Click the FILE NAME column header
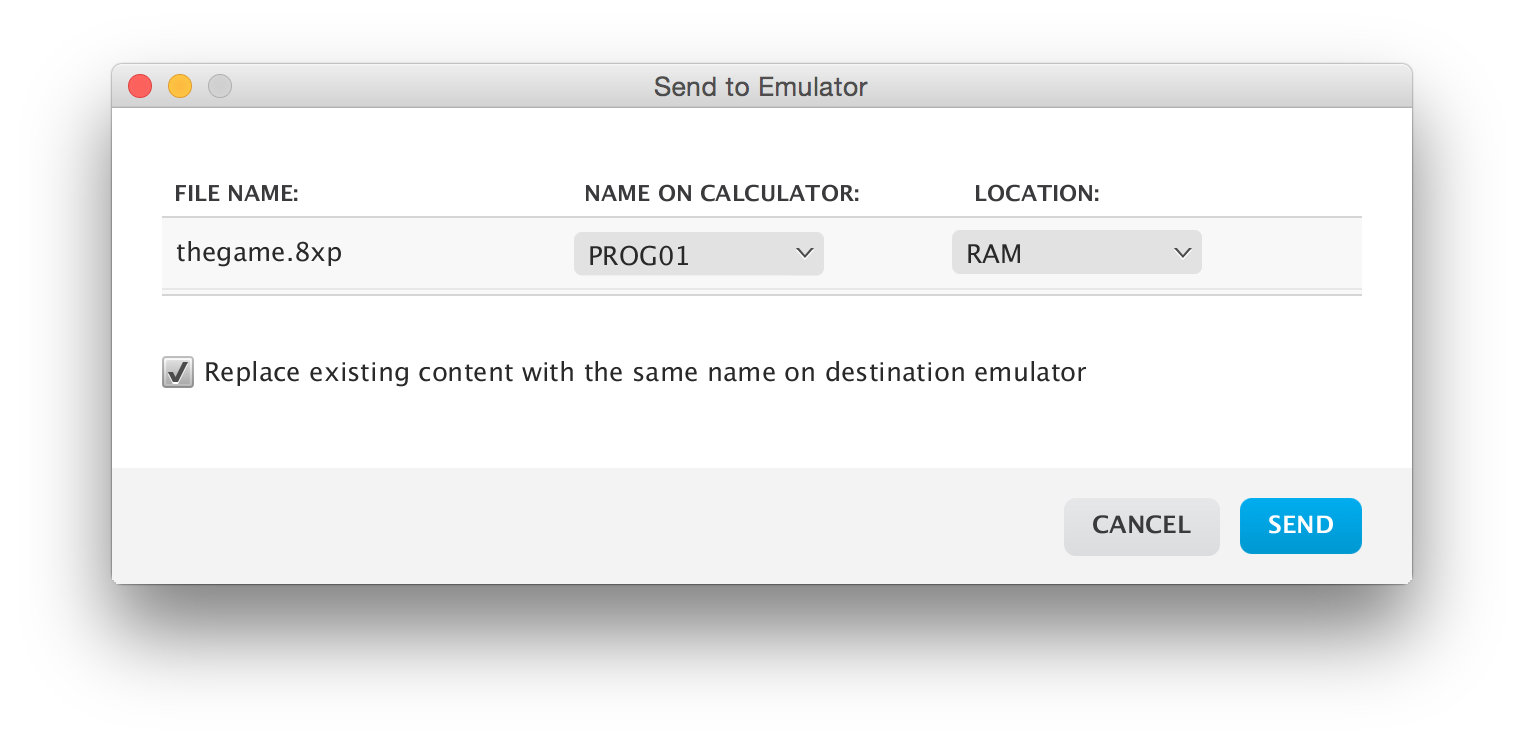The image size is (1524, 744). click(x=237, y=194)
